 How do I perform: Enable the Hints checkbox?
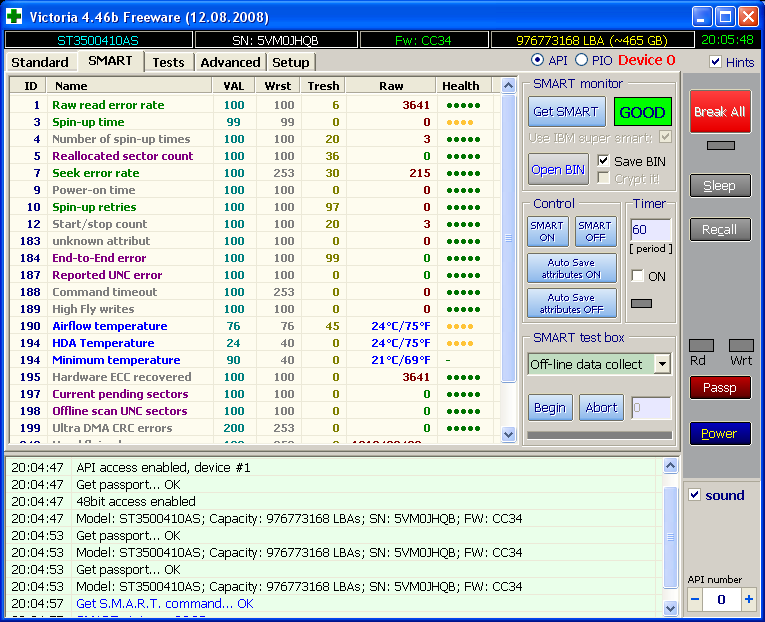tap(715, 62)
